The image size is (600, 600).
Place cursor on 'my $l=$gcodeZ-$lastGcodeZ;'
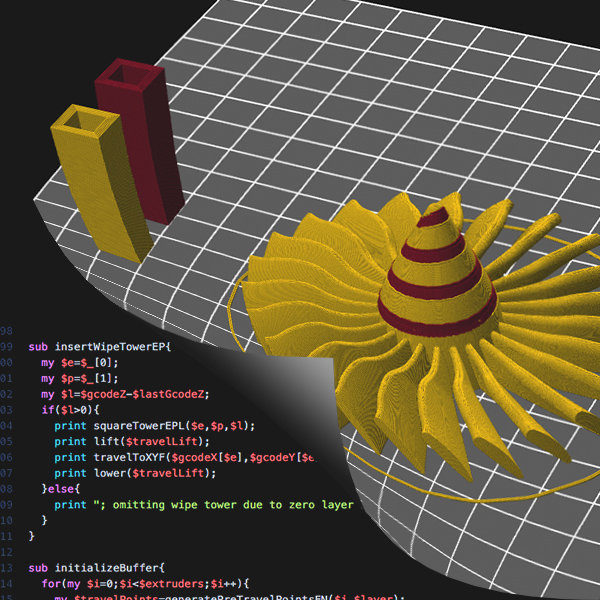click(125, 394)
